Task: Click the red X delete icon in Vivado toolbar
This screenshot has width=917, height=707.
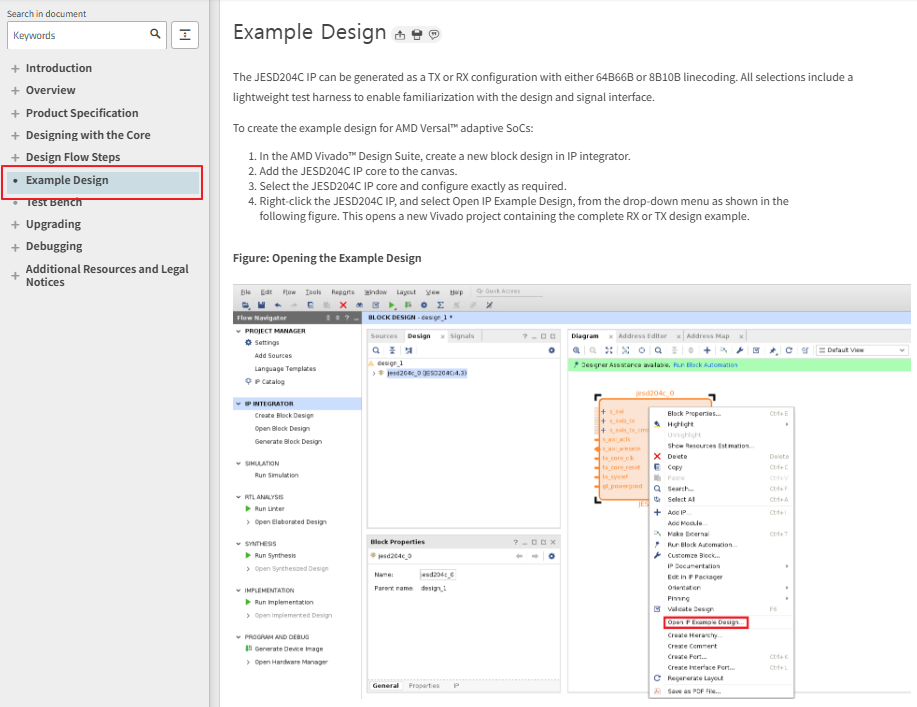Action: coord(343,305)
